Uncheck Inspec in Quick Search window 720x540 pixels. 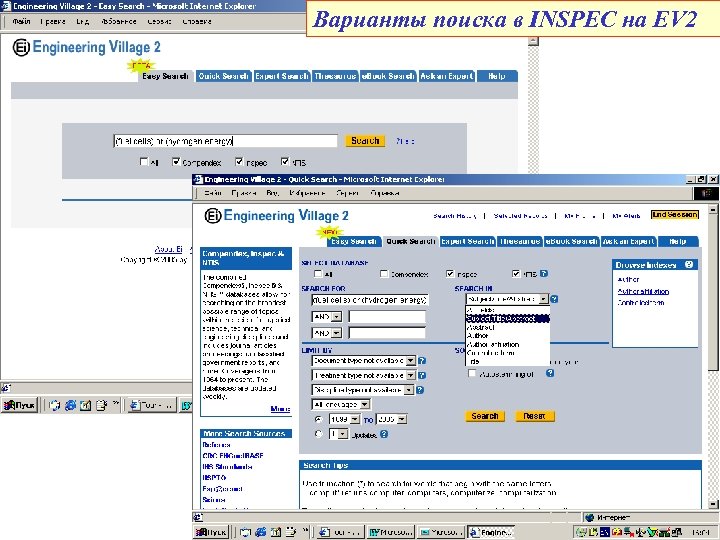point(450,274)
